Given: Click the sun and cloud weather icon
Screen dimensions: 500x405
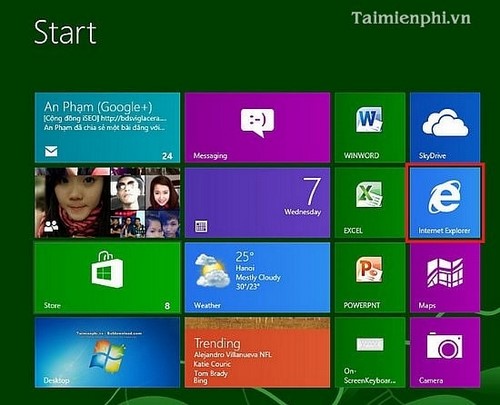Looking at the screenshot, I should point(212,270).
